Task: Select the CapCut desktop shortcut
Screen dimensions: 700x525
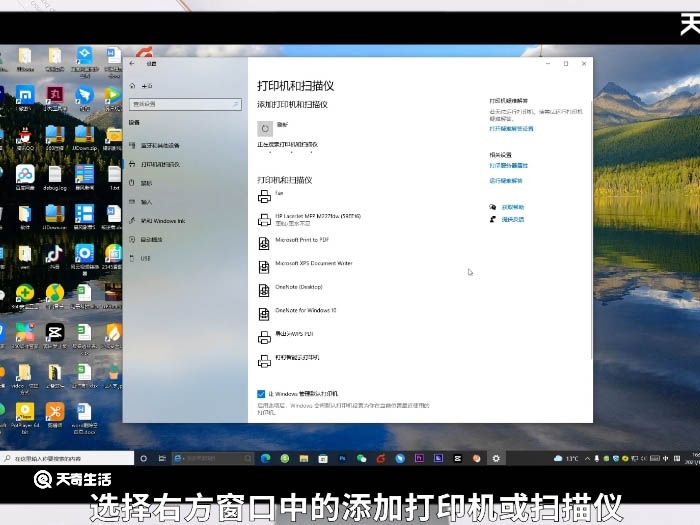Action: pyautogui.click(x=54, y=336)
